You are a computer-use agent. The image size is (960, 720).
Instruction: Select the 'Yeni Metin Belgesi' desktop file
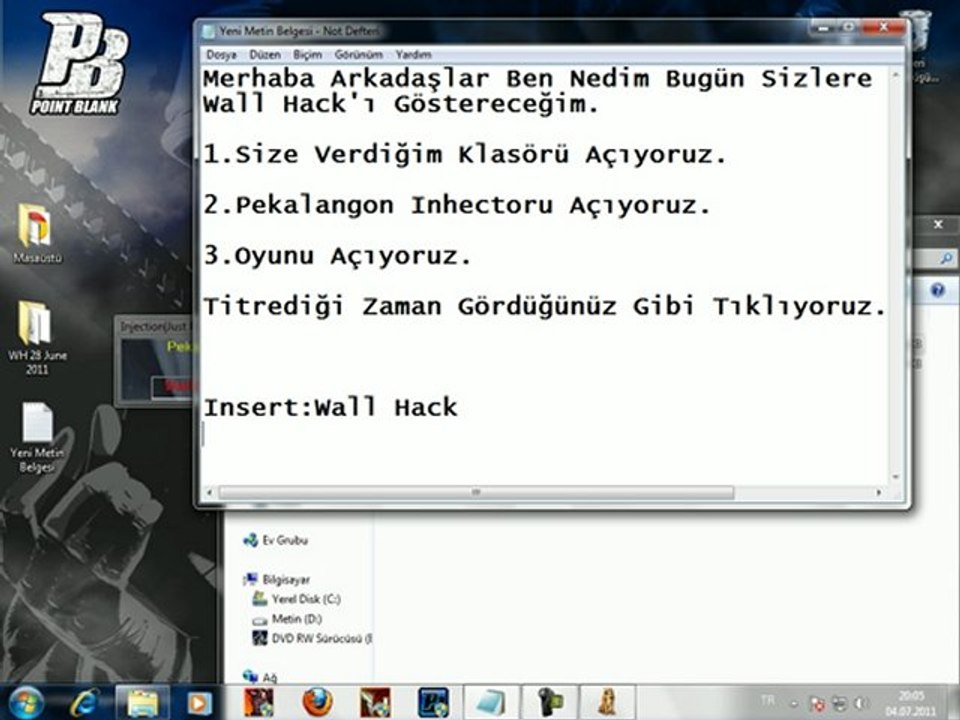(36, 437)
